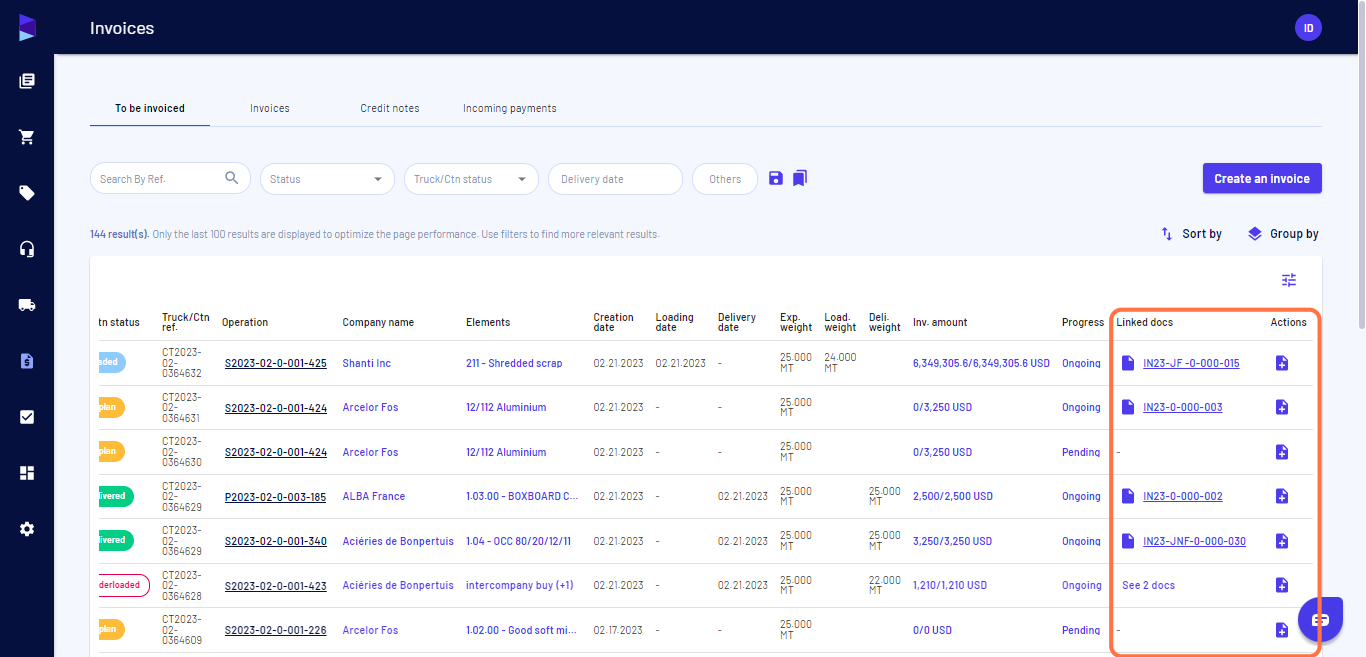Click the Delivery date filter field
This screenshot has height=657, width=1366.
tap(615, 179)
